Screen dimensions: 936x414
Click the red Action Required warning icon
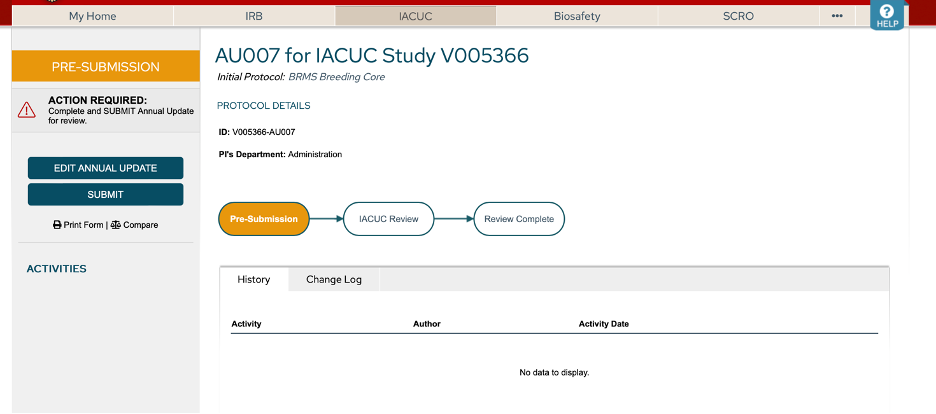pyautogui.click(x=26, y=111)
